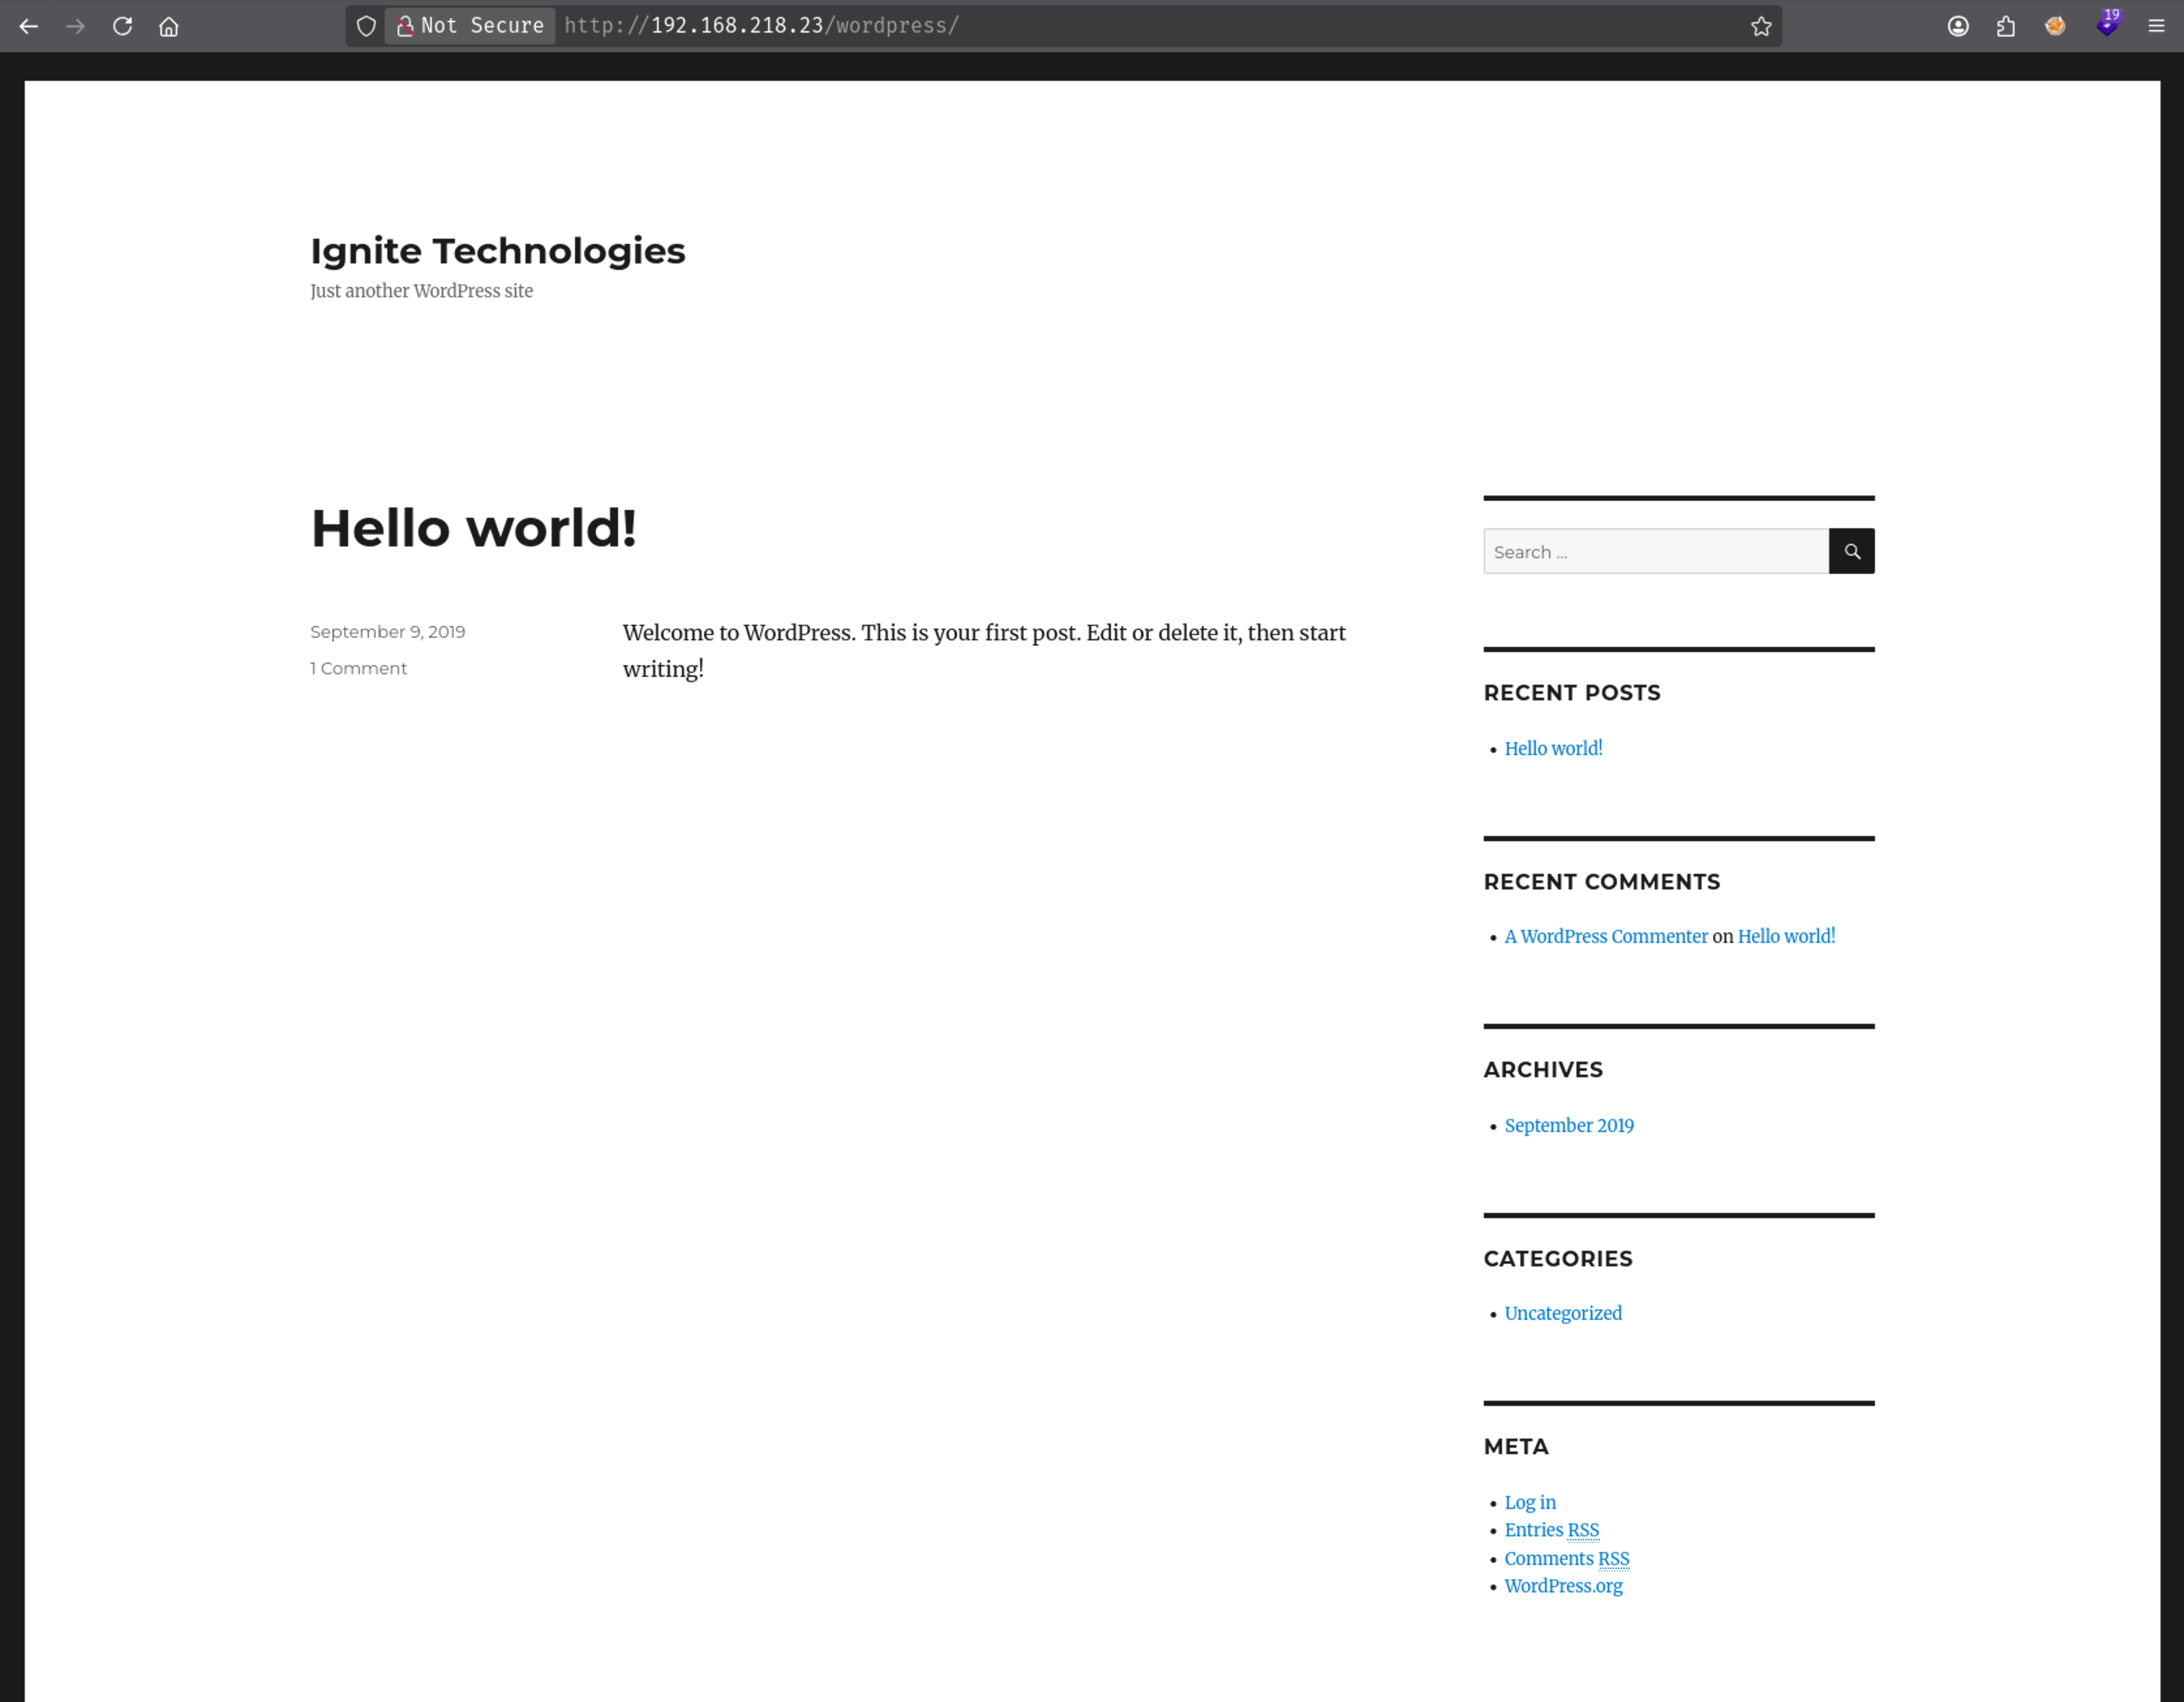Click into the Search input field
The image size is (2184, 1702).
(1656, 551)
